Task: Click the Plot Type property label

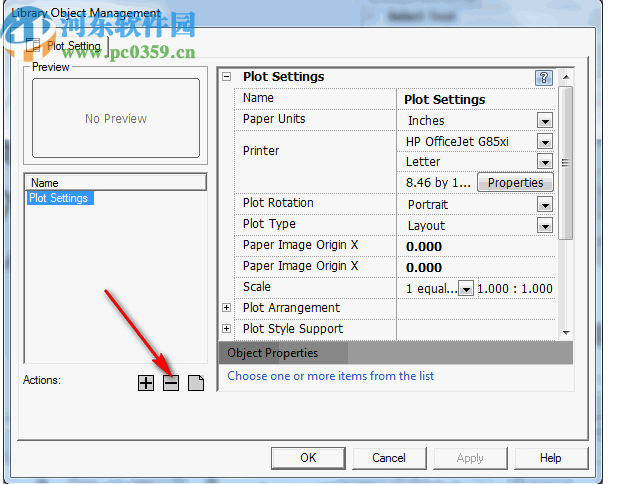Action: pos(269,224)
